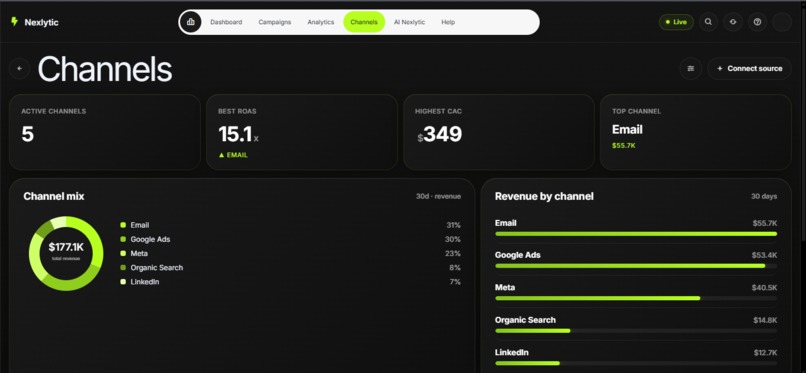Click the EMAIL indicator under Best ROAS
This screenshot has height=373, width=806.
[233, 155]
